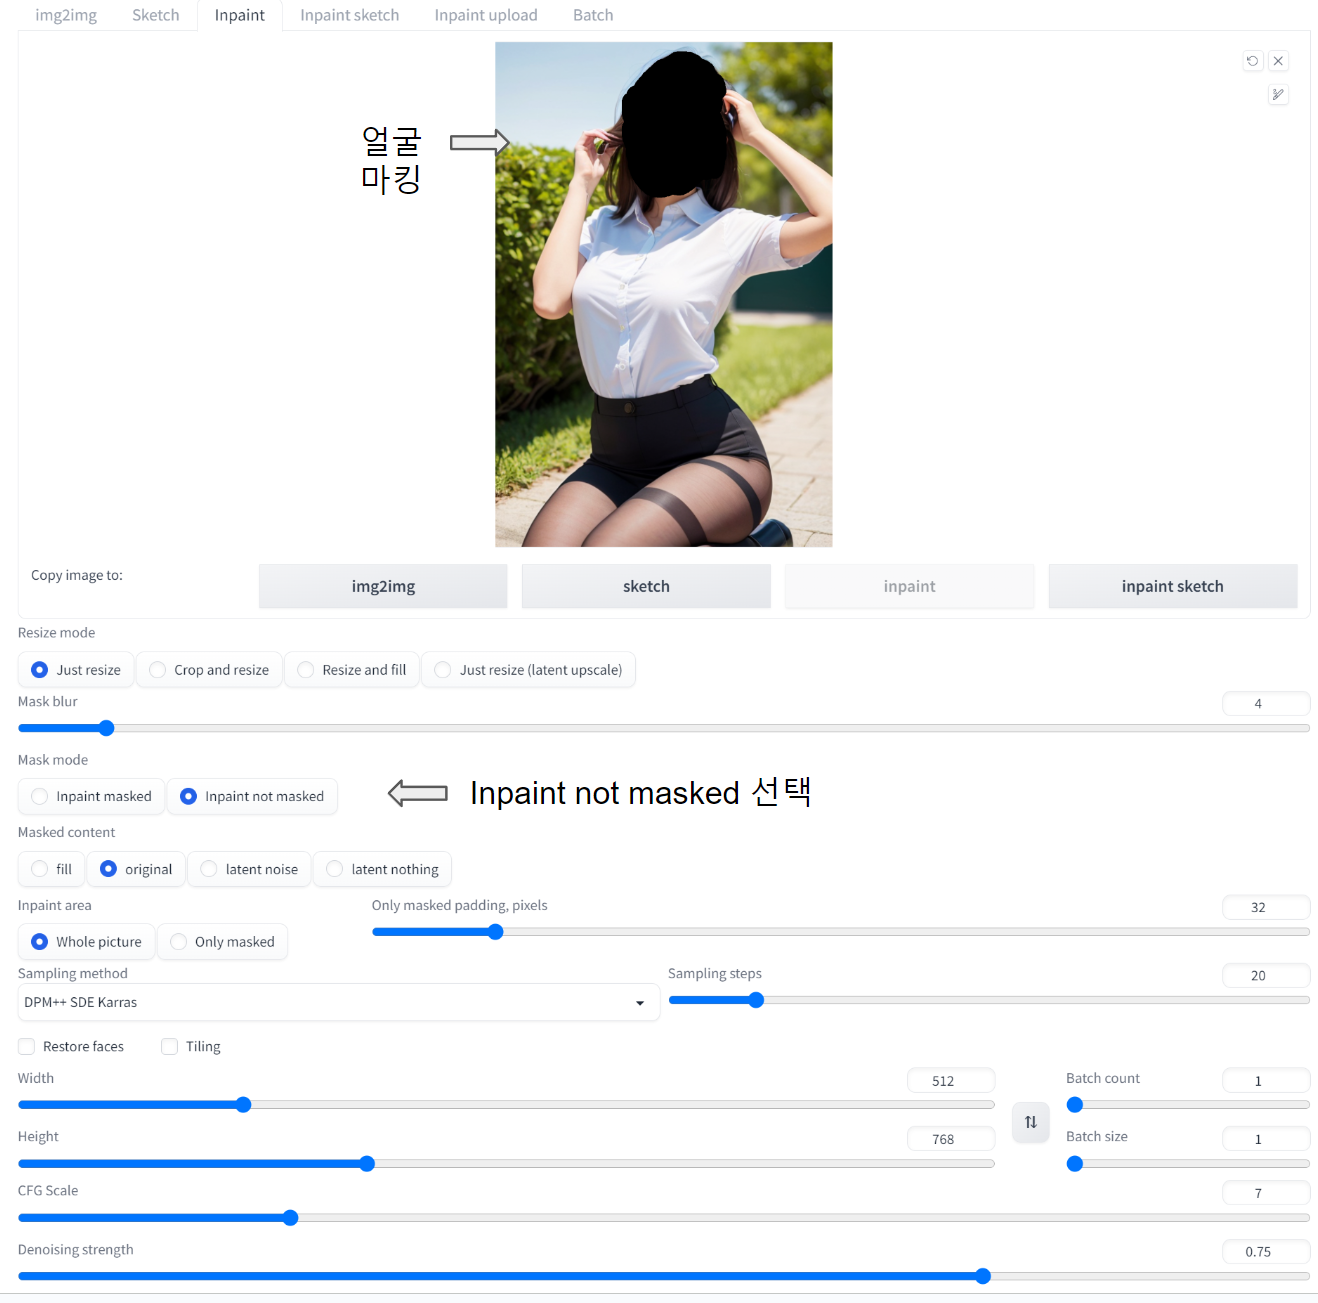The height and width of the screenshot is (1303, 1318).
Task: Adjust the Mask blur slider
Action: click(664, 728)
